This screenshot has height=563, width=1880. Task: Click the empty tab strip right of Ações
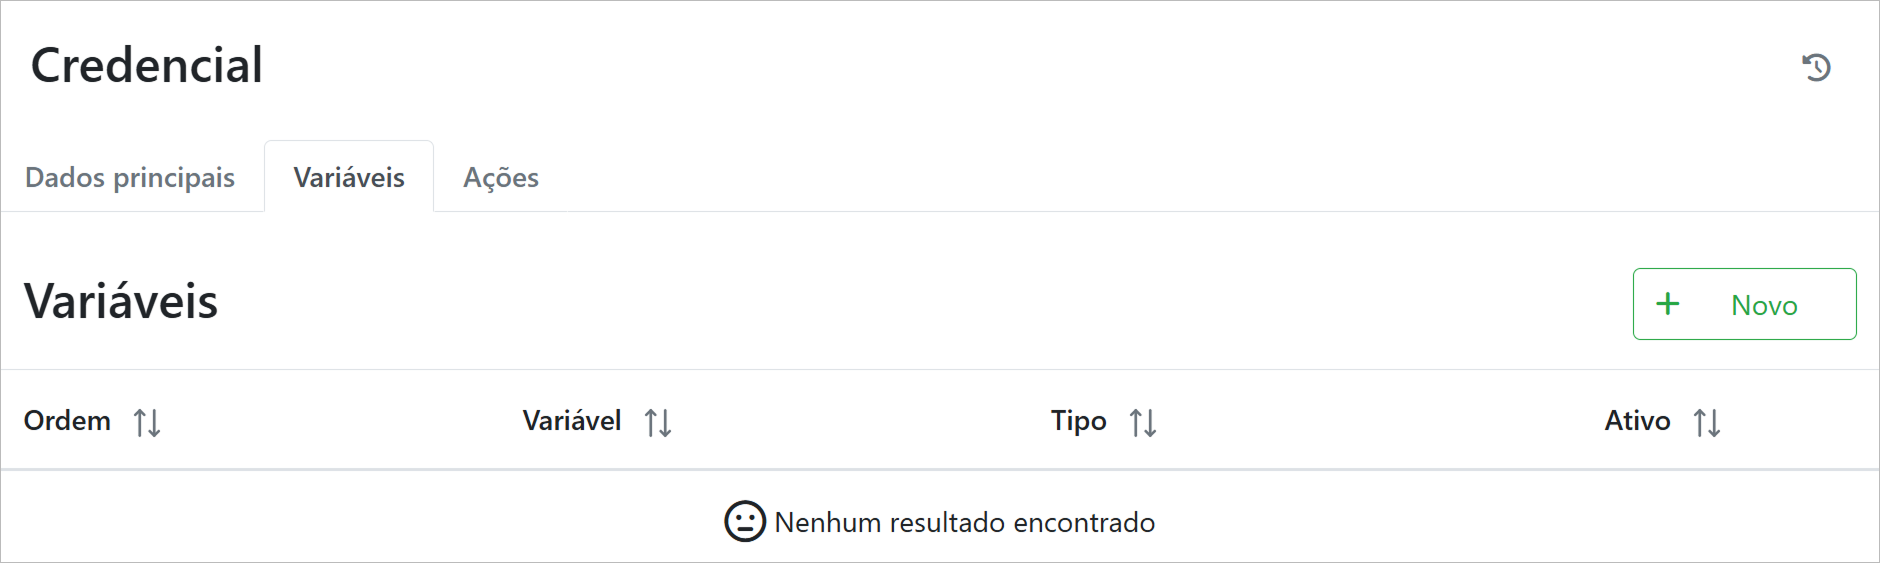(1200, 178)
